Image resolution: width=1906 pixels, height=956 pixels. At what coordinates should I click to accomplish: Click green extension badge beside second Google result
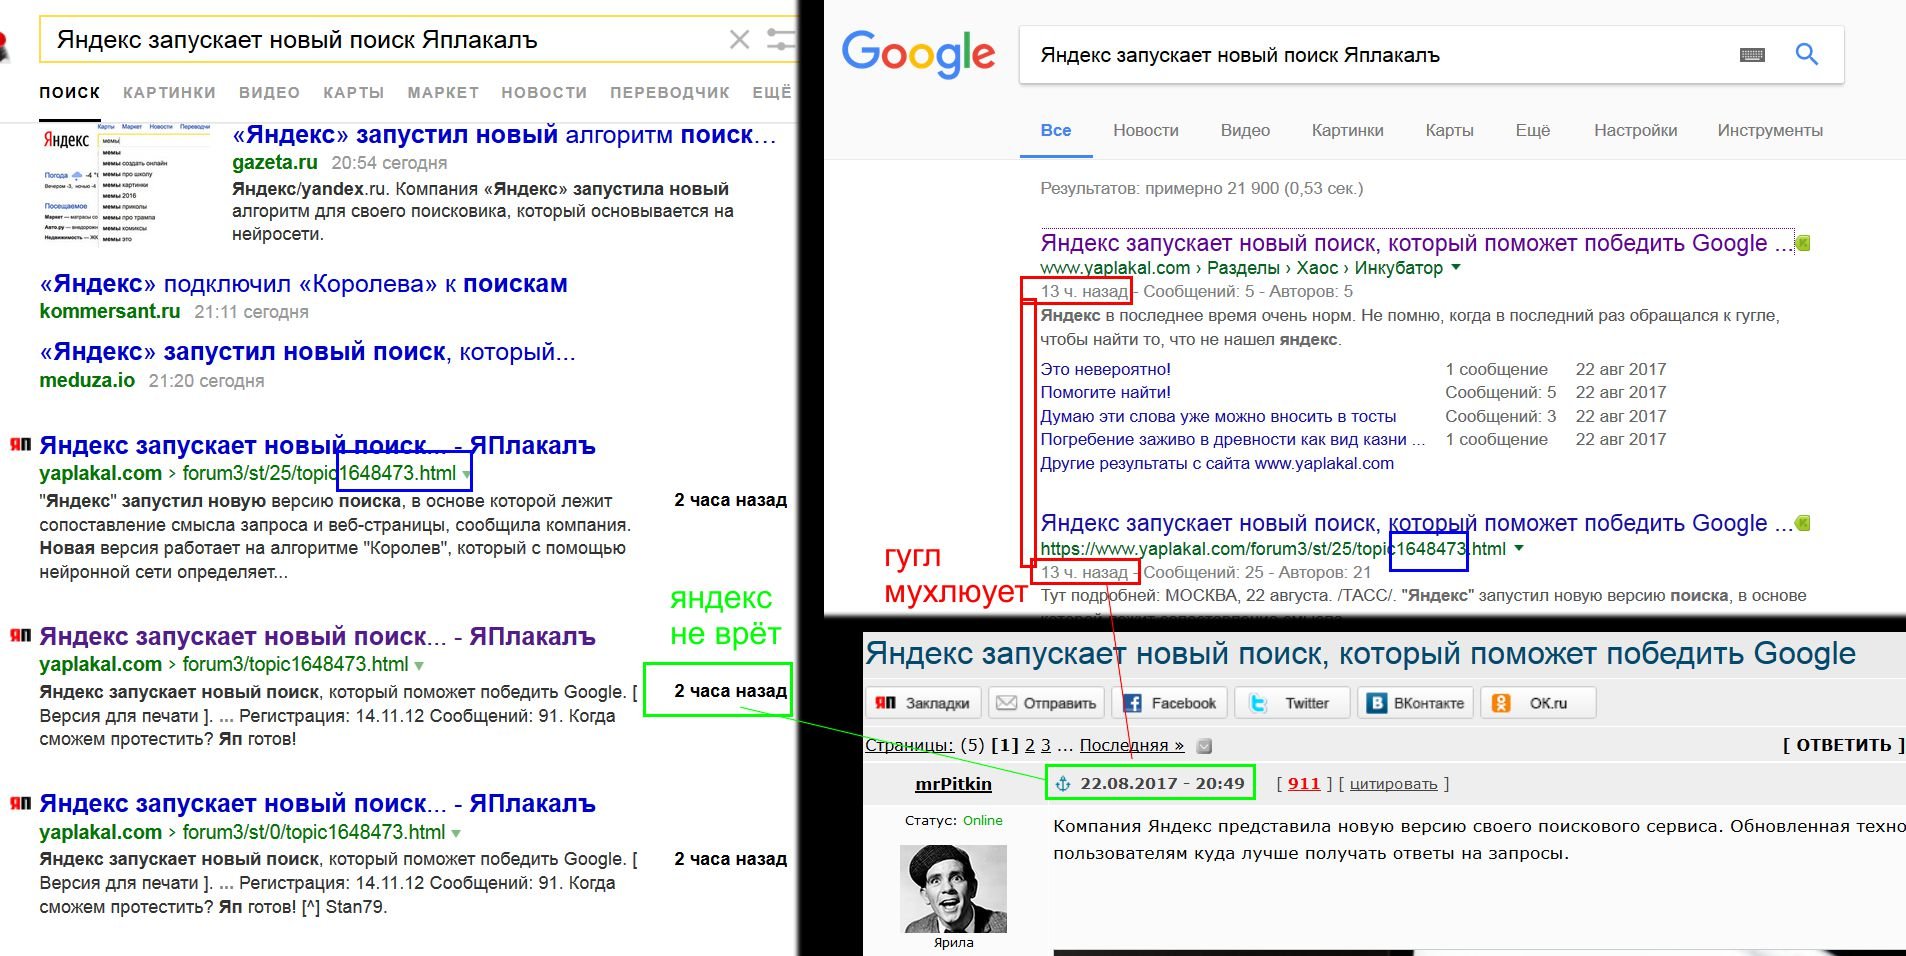coord(1803,523)
